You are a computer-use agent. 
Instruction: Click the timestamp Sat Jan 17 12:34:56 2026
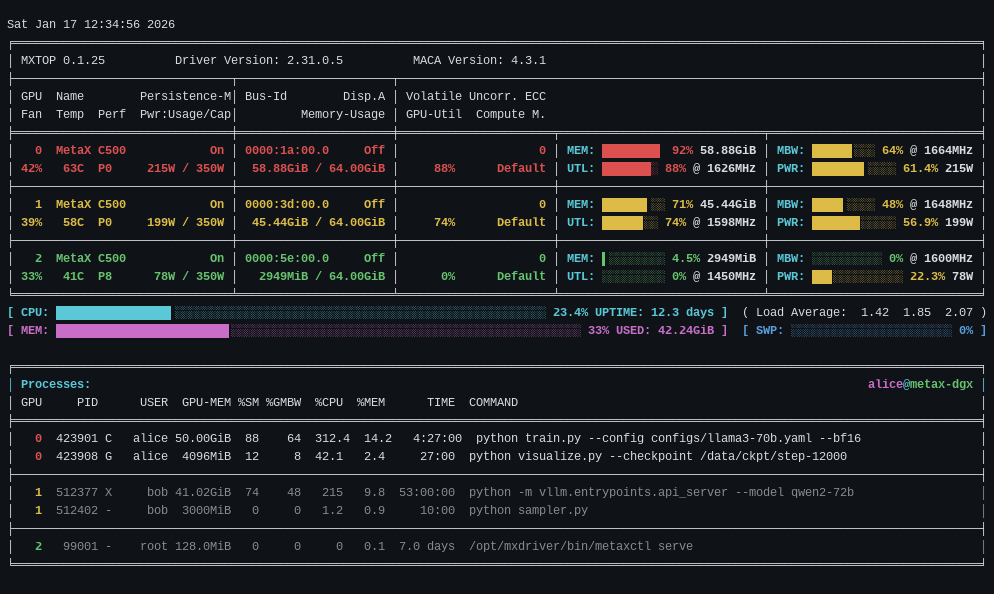coord(91,24)
